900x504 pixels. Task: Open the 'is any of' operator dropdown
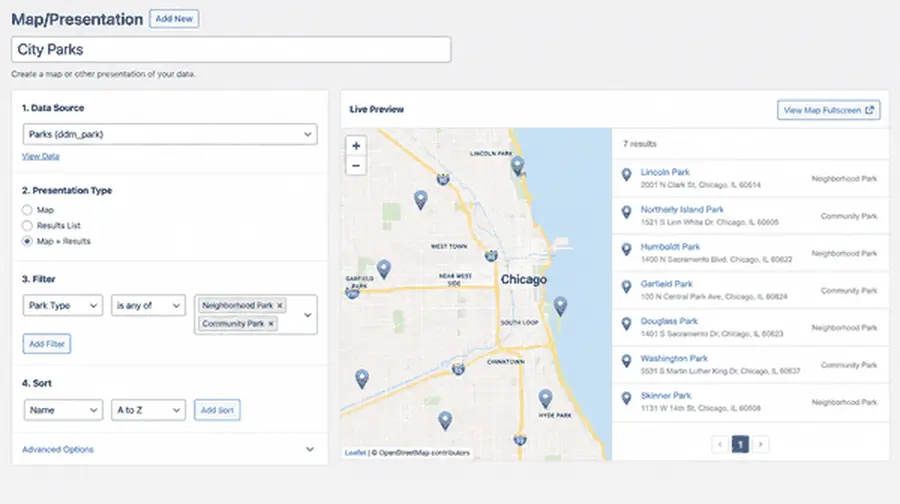coord(148,305)
